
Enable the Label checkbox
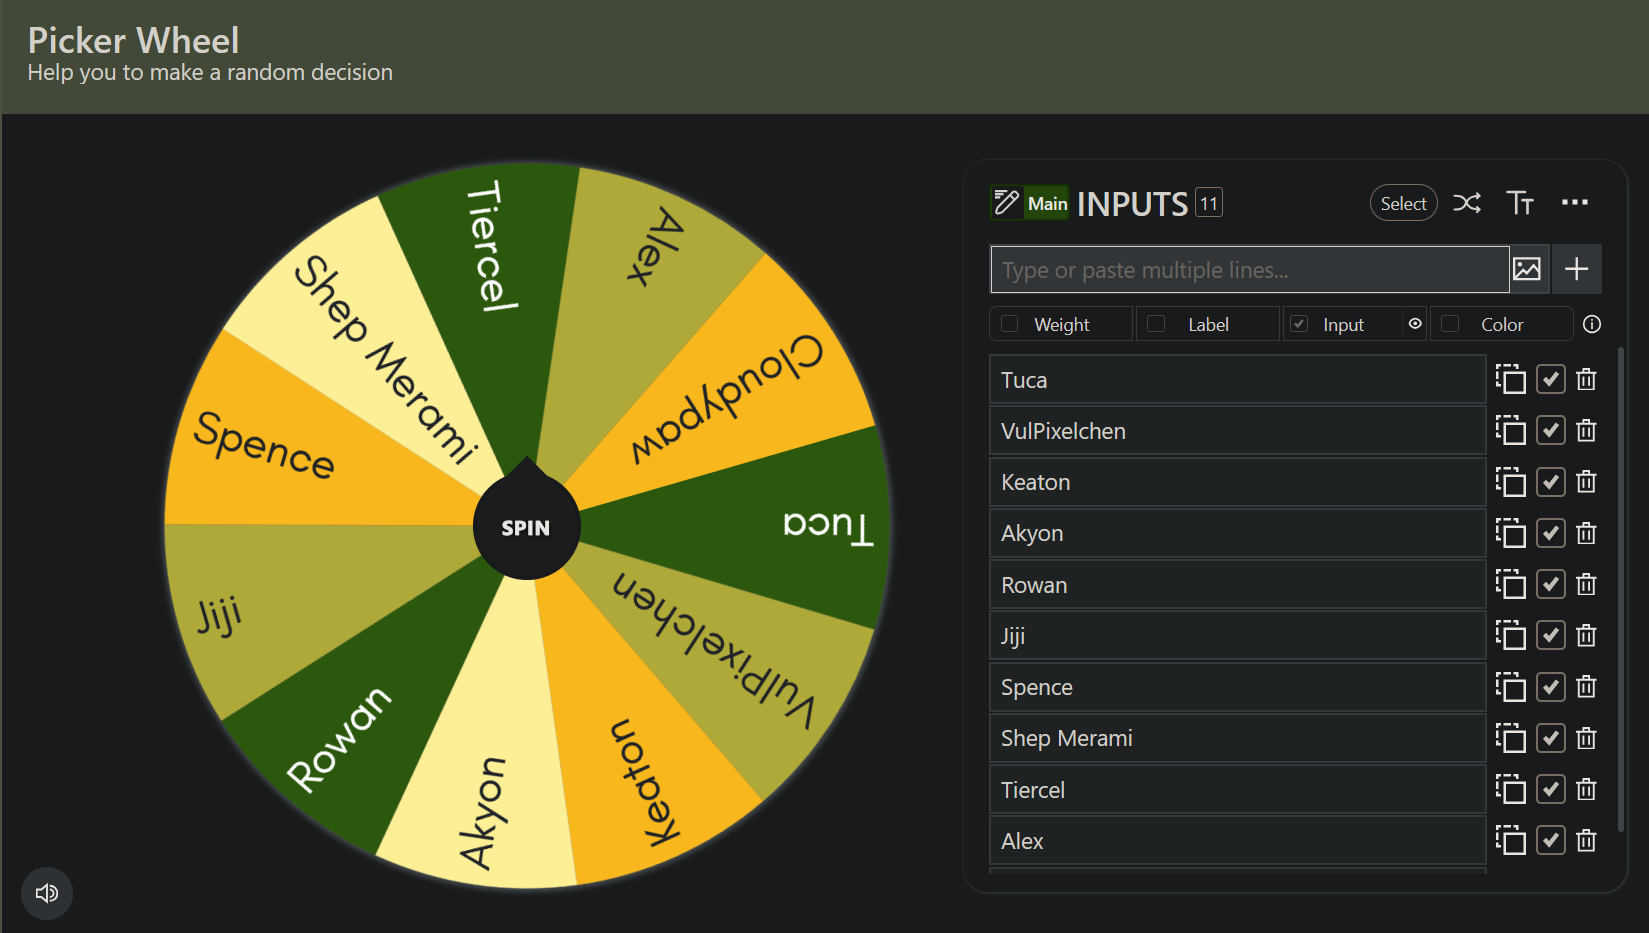1157,324
